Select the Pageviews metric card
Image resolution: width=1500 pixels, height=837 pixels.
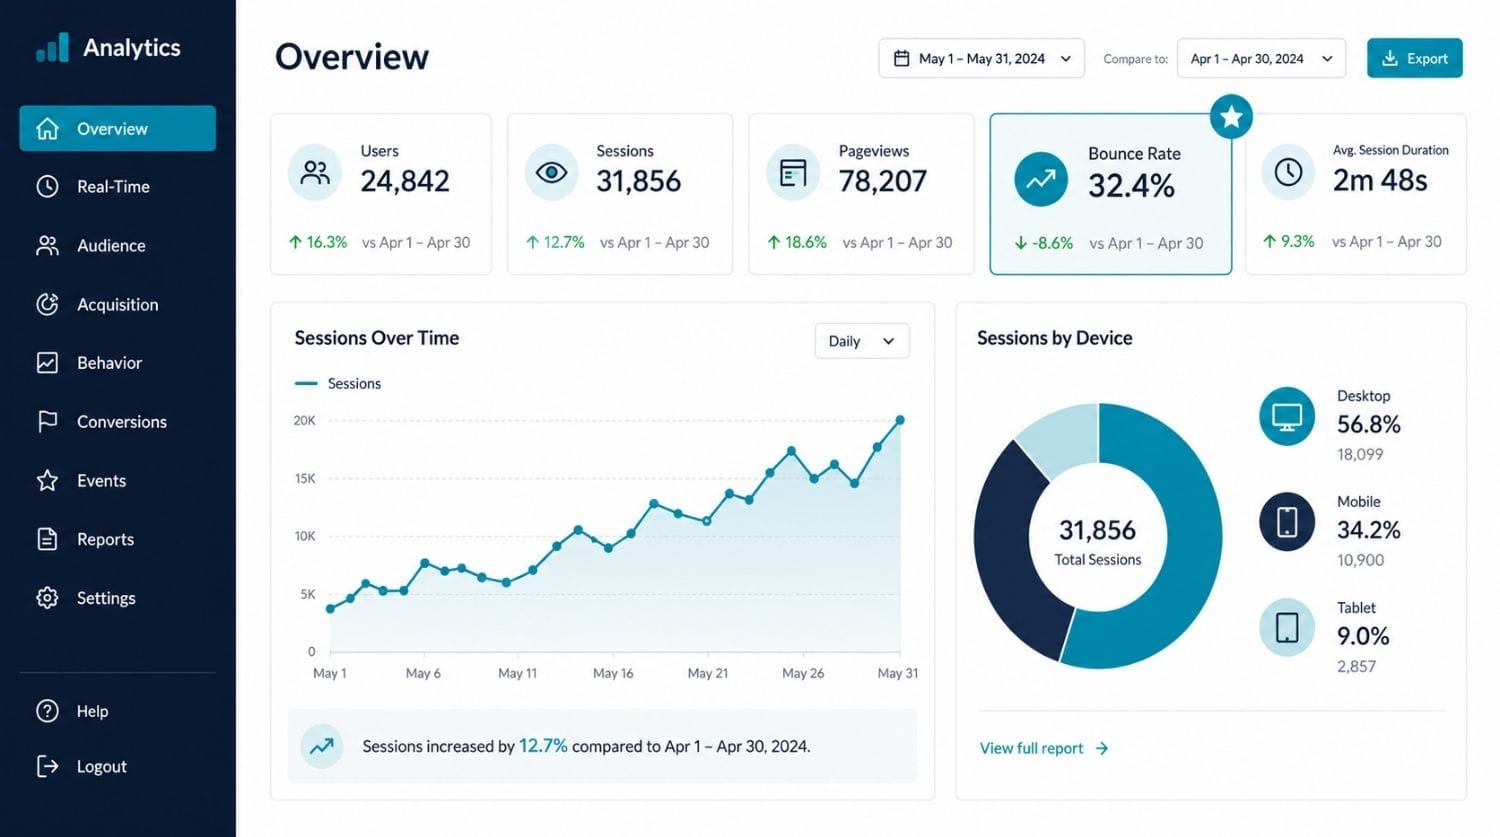[x=861, y=194]
